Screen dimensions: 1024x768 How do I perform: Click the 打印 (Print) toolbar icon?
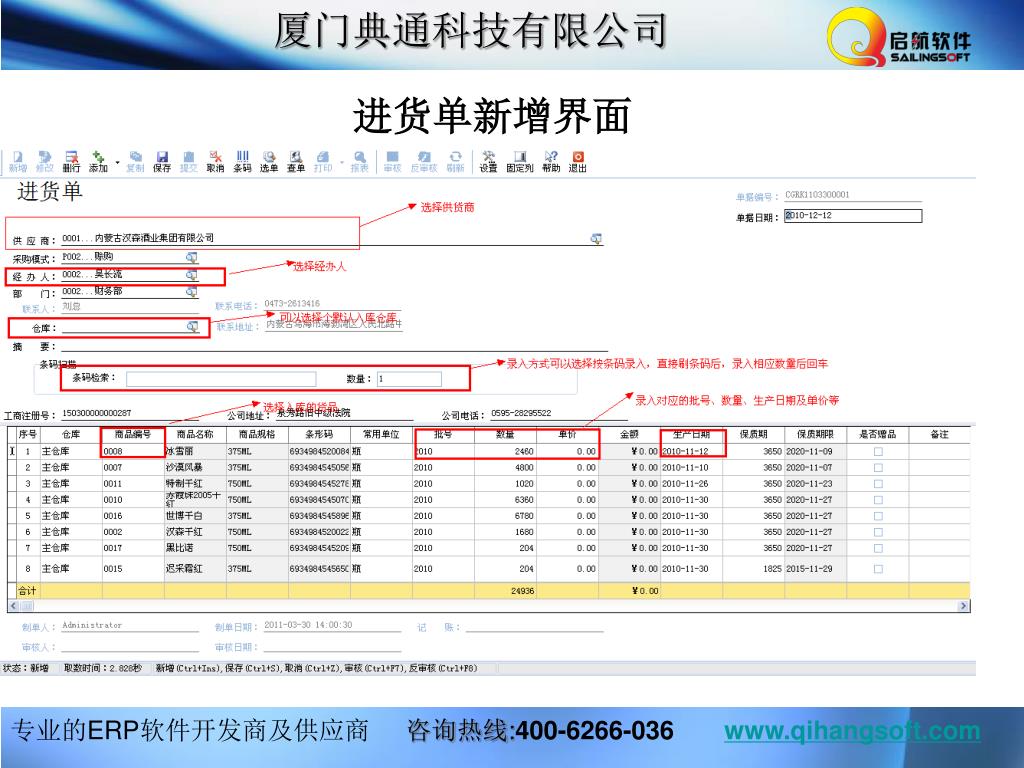point(323,161)
